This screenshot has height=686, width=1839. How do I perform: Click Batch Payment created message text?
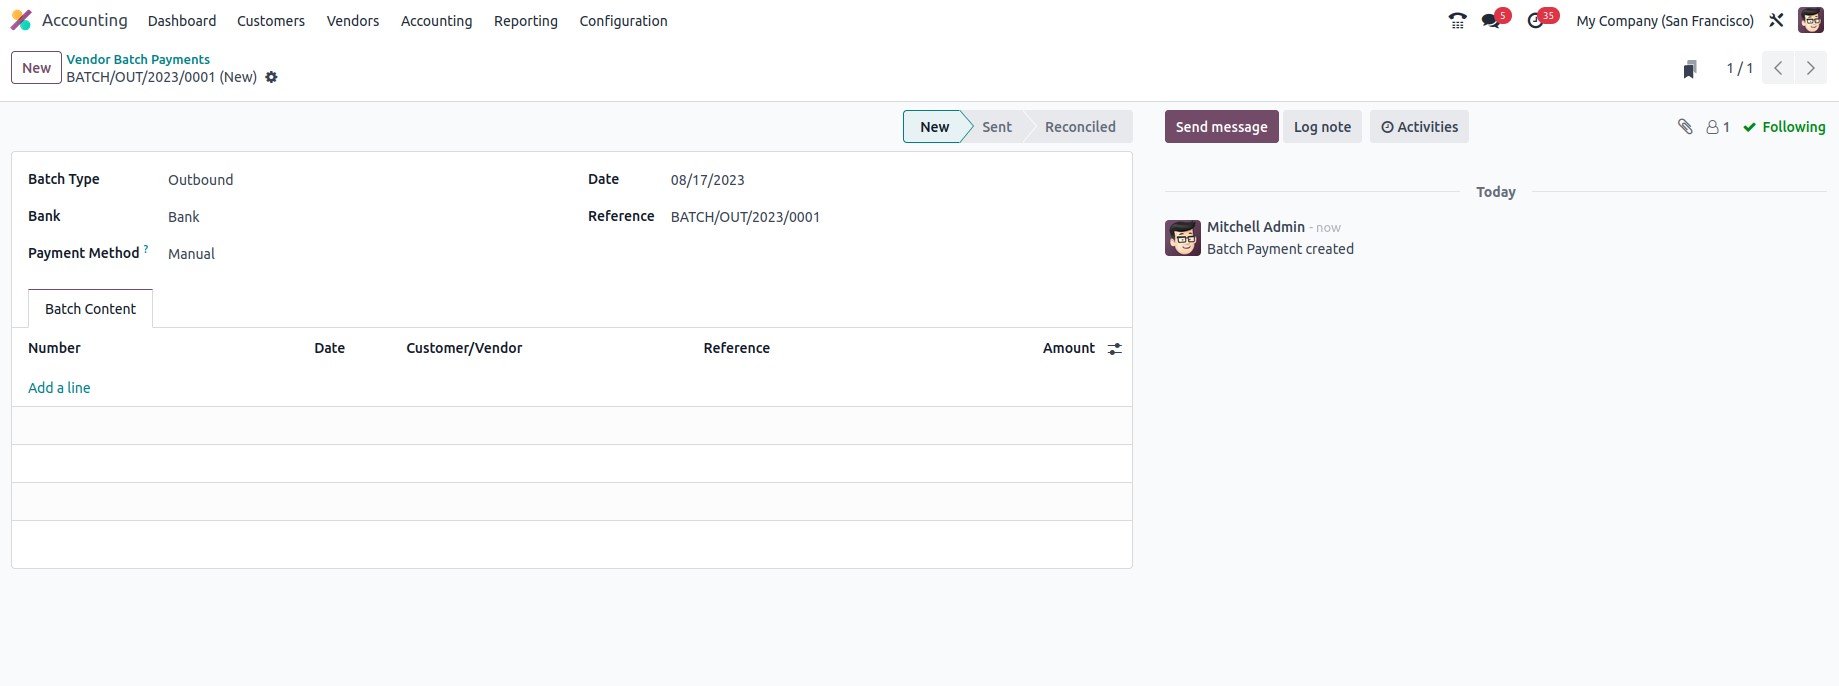click(x=1280, y=249)
